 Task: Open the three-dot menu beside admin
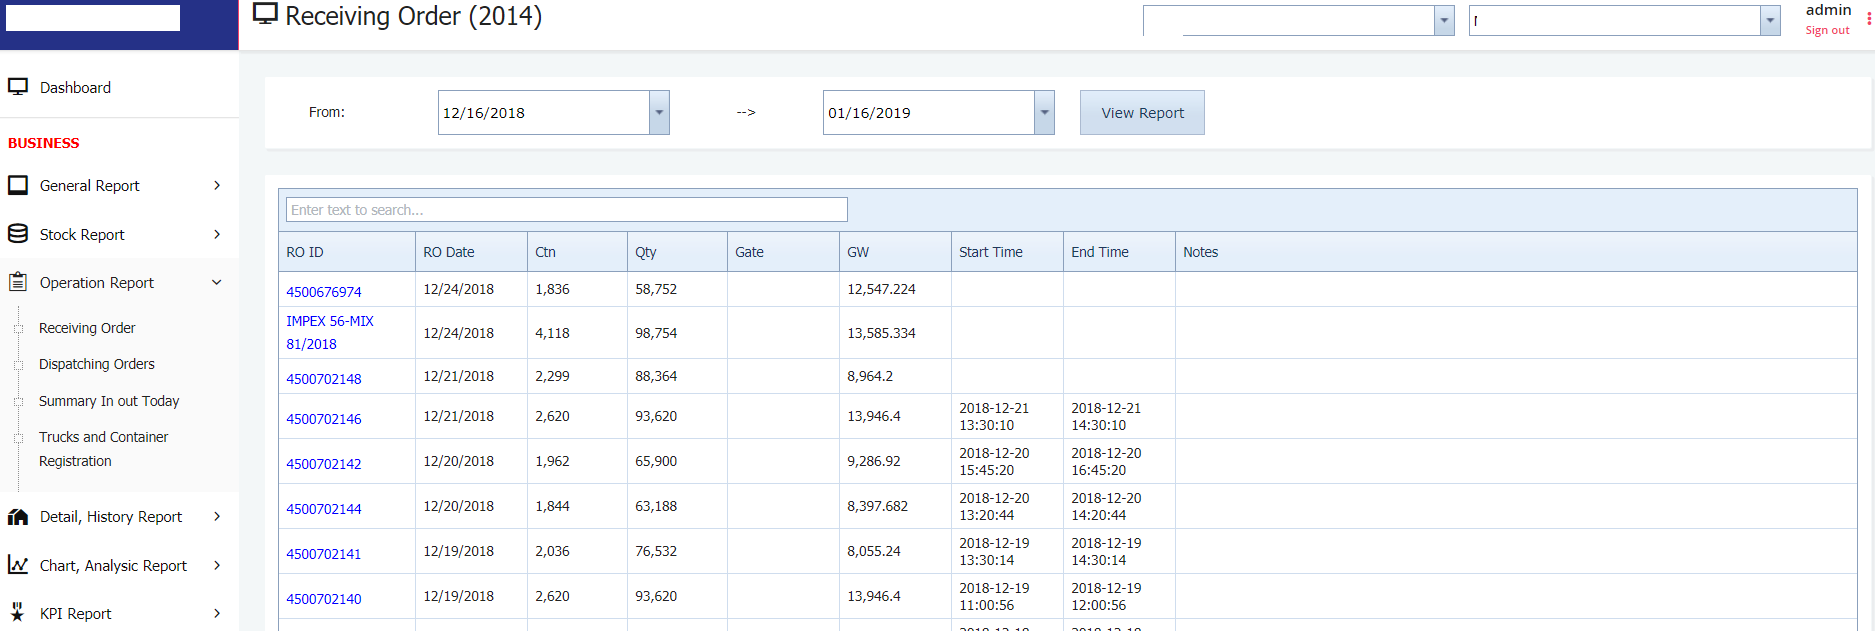(1868, 19)
